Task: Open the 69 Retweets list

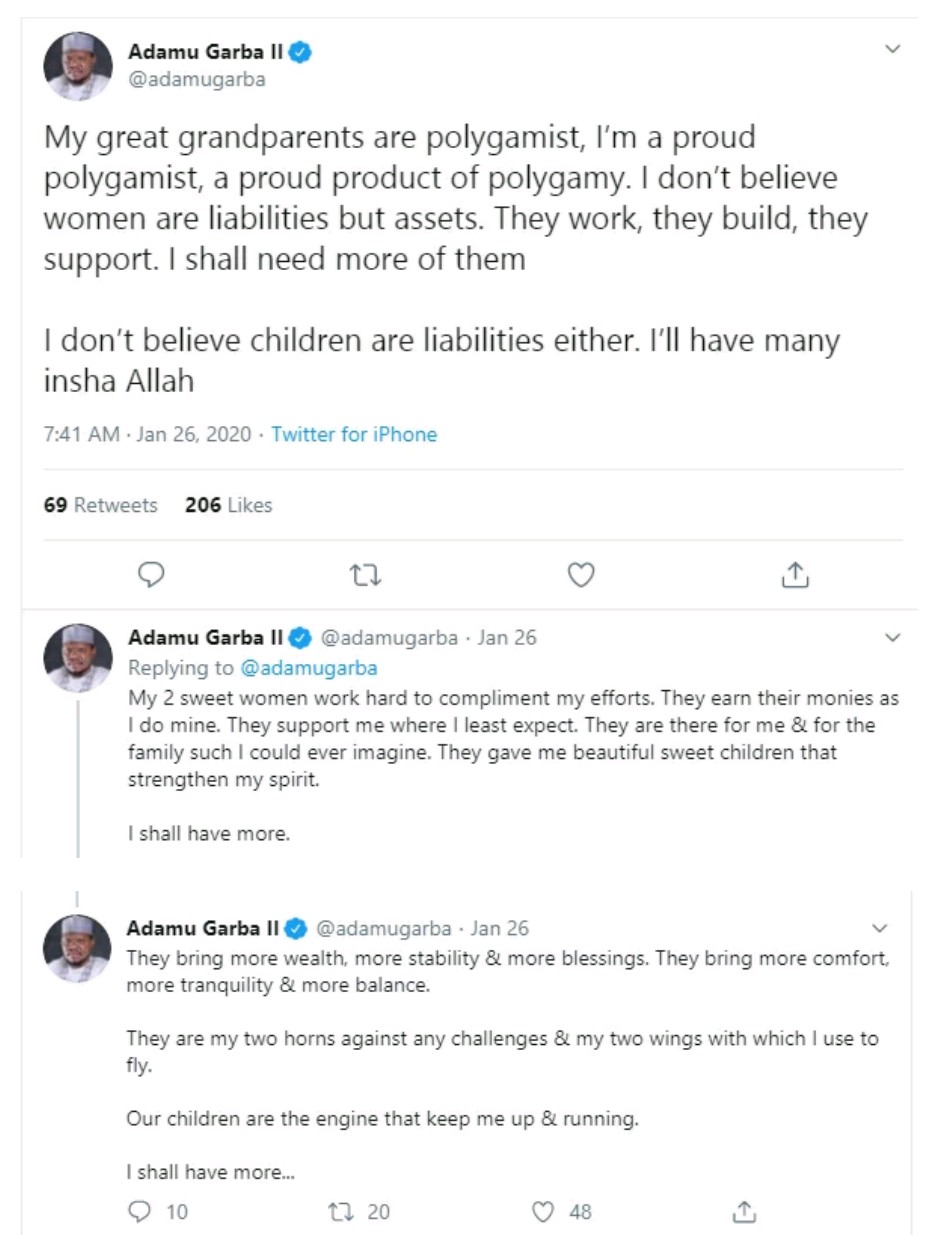Action: (x=100, y=505)
